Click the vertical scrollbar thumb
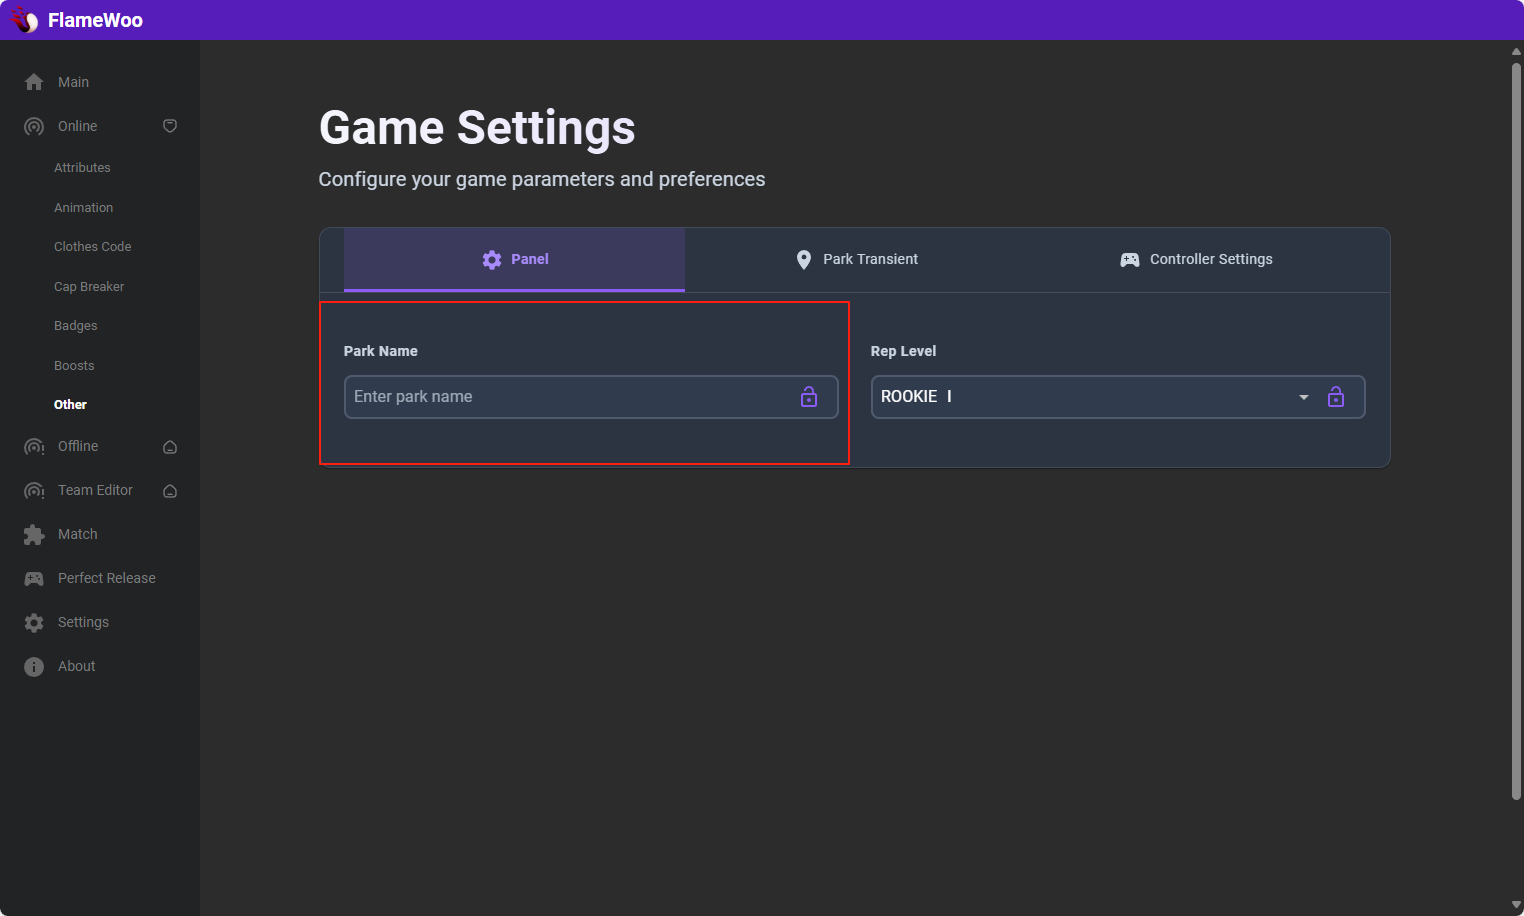This screenshot has height=916, width=1524. point(1516,430)
